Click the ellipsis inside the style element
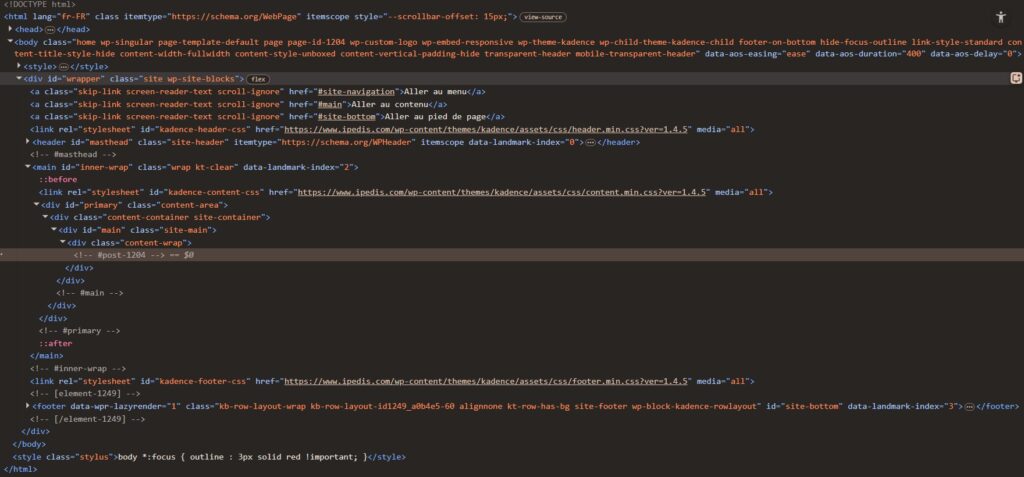Screen dimensions: 1024x477 pyautogui.click(x=63, y=66)
